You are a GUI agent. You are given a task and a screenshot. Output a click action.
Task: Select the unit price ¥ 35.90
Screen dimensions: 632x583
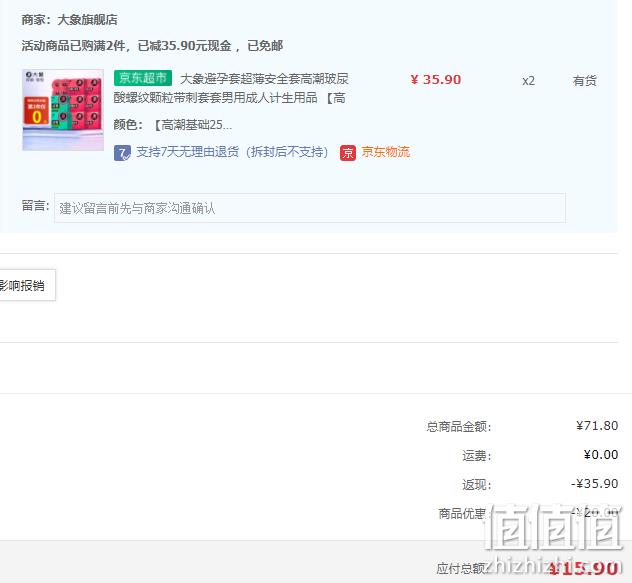tap(436, 79)
